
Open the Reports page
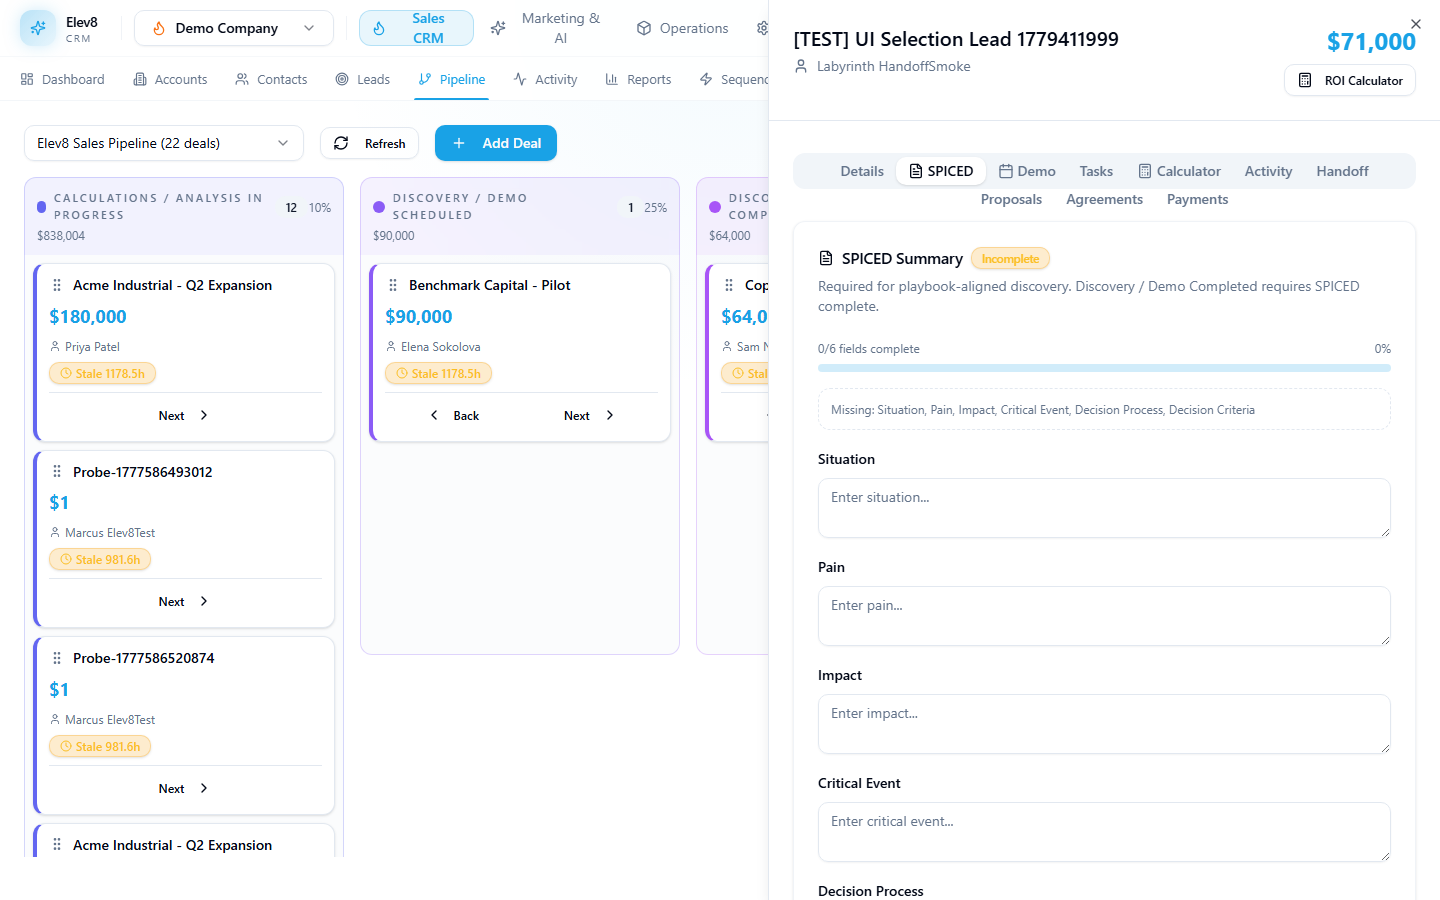point(638,79)
